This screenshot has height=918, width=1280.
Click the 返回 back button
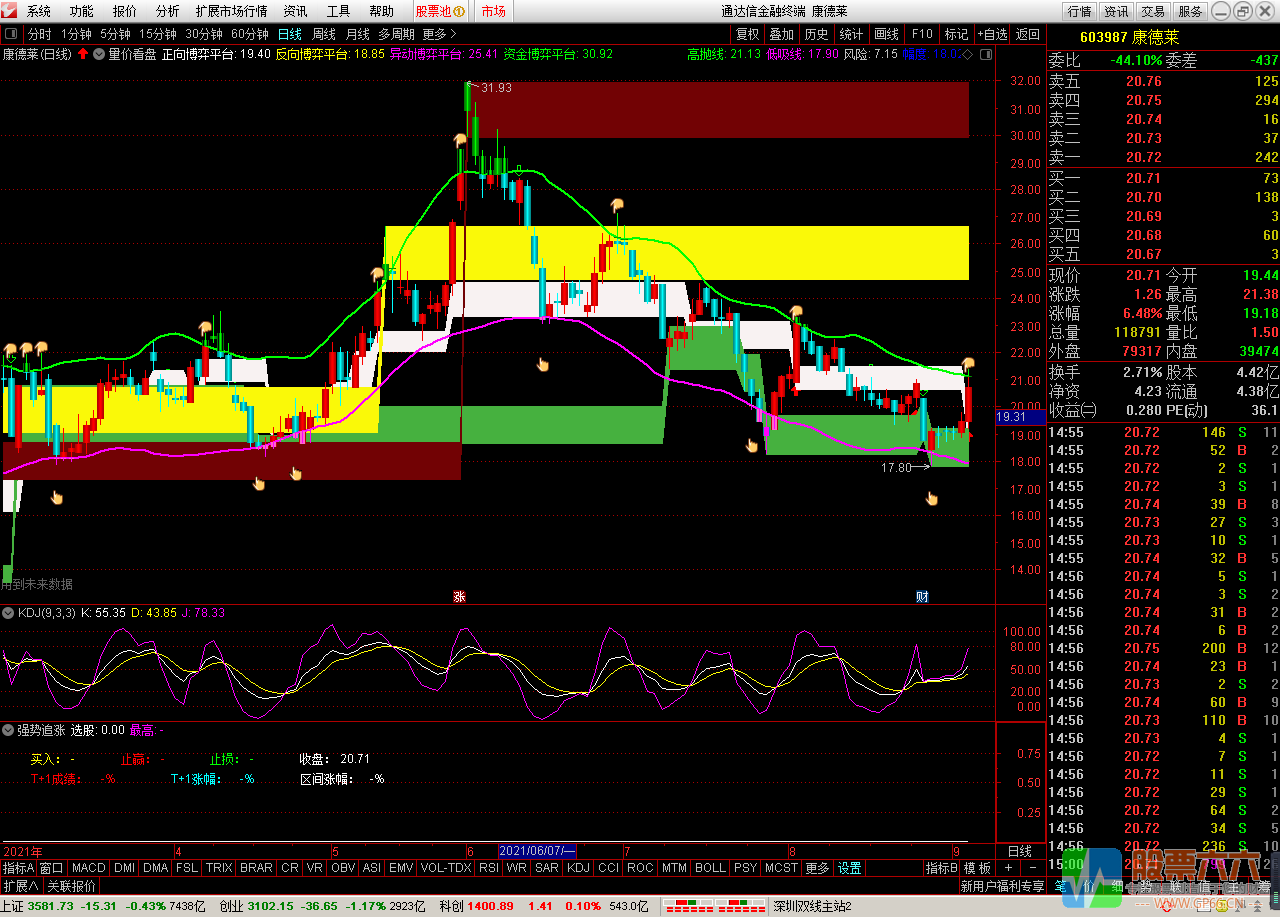(1028, 34)
